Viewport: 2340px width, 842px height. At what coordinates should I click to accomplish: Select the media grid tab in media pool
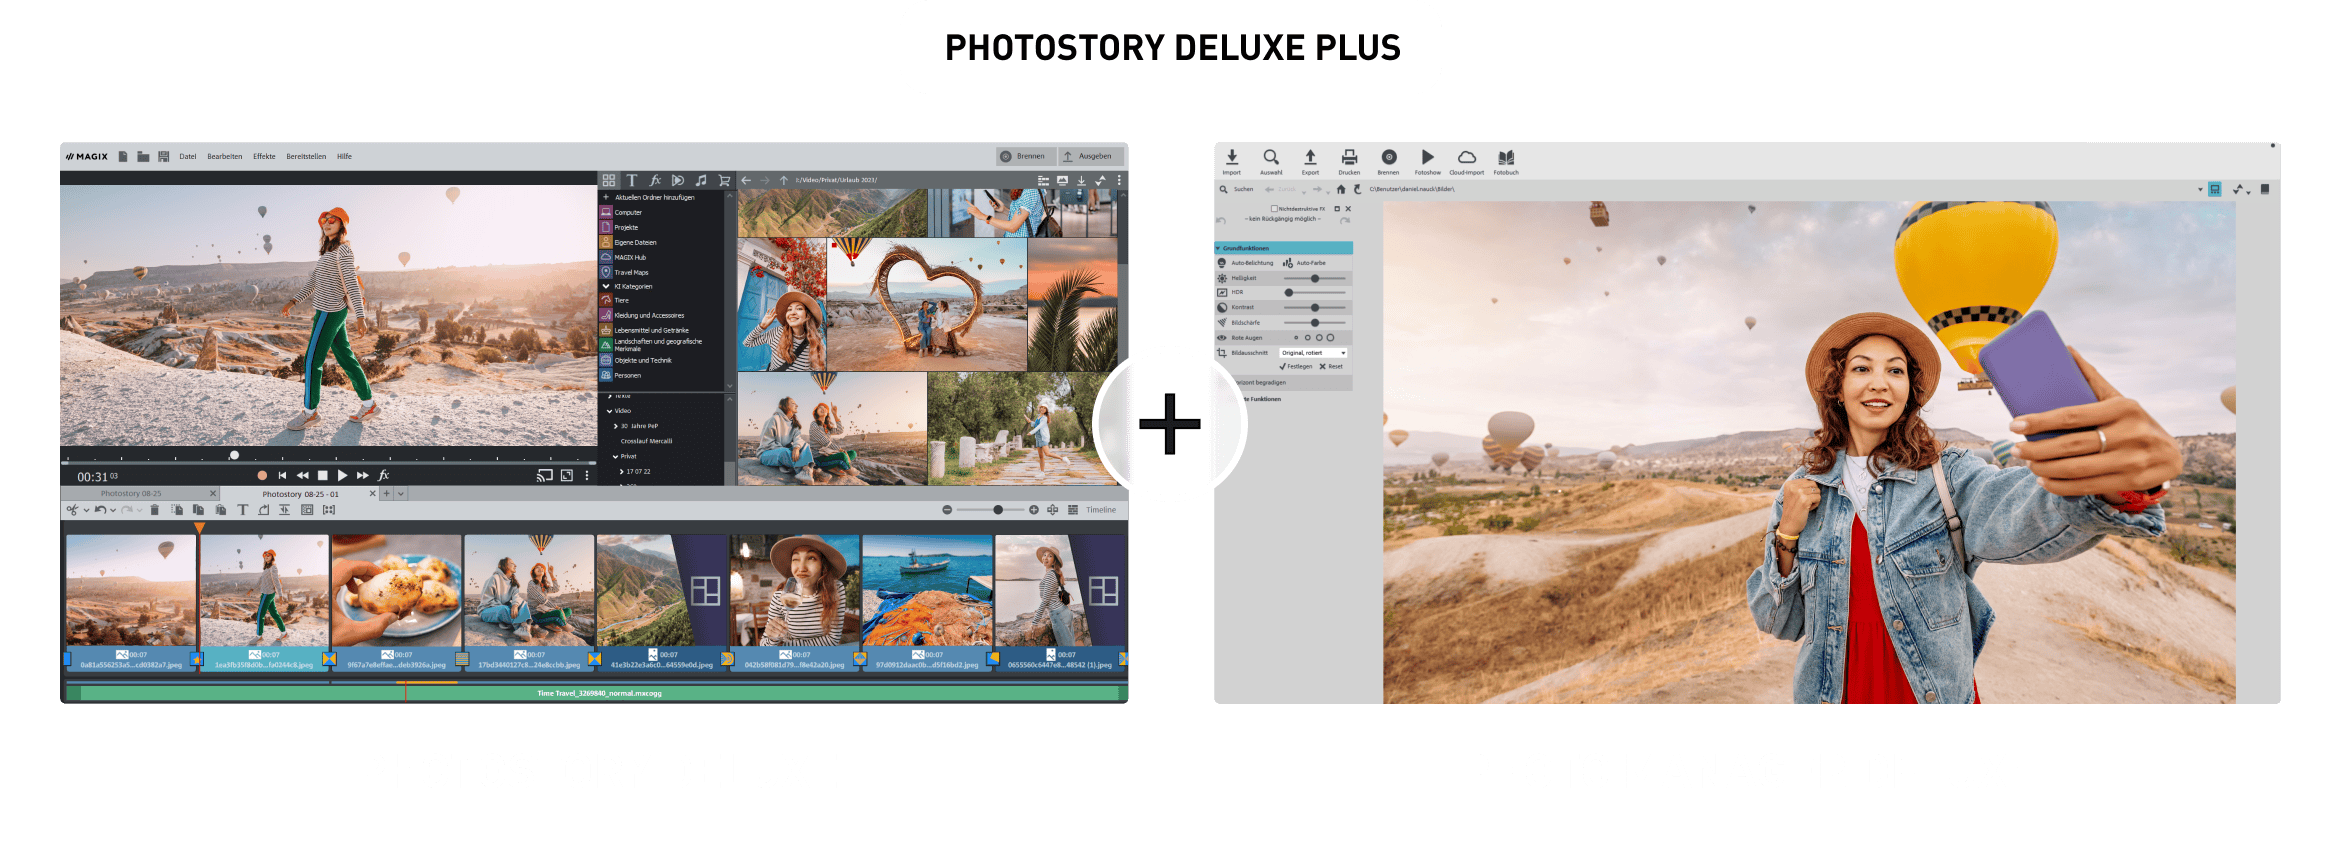[609, 181]
